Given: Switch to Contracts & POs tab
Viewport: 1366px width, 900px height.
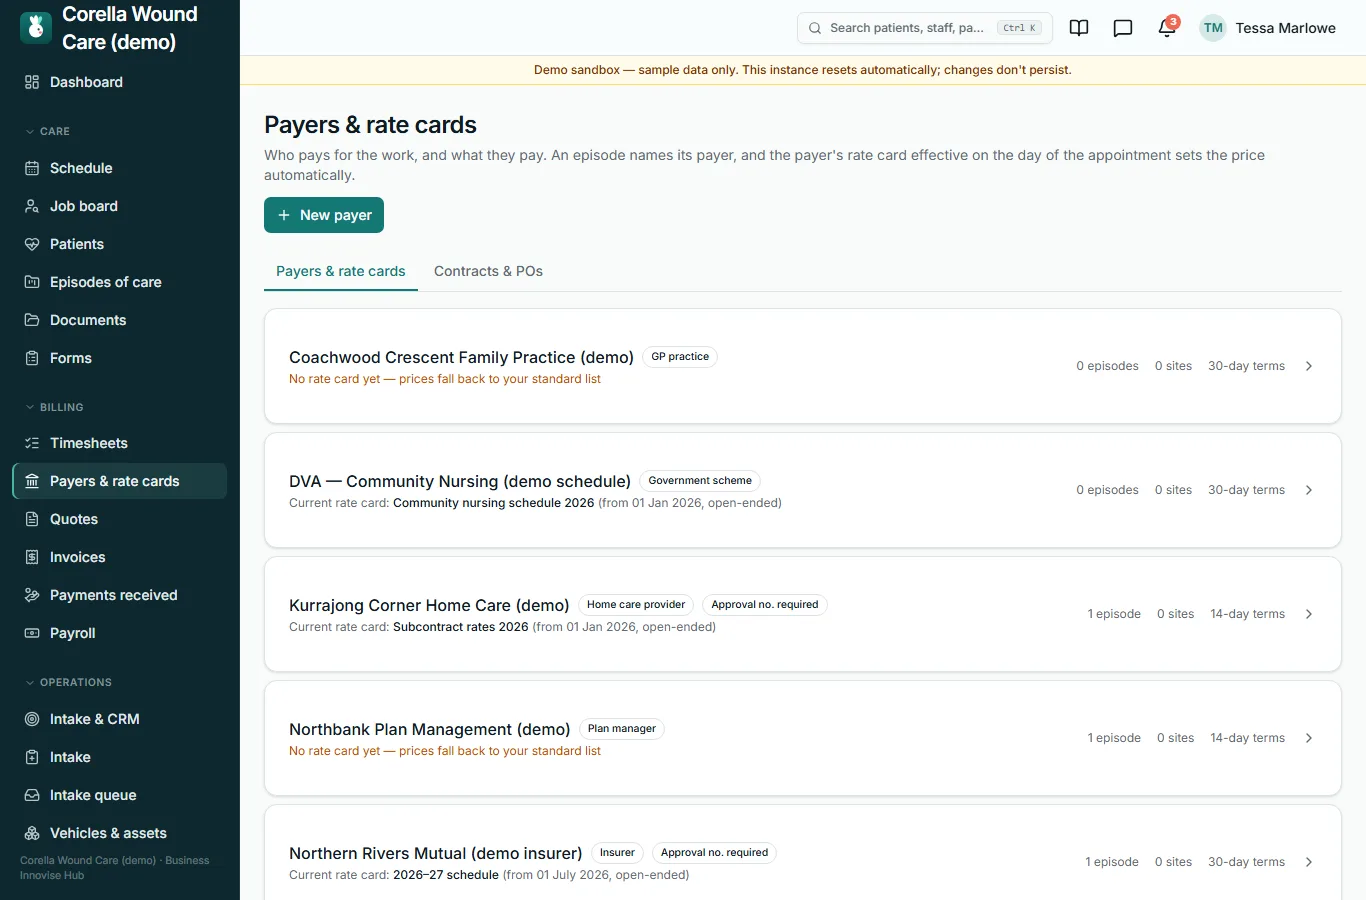Looking at the screenshot, I should coord(488,271).
